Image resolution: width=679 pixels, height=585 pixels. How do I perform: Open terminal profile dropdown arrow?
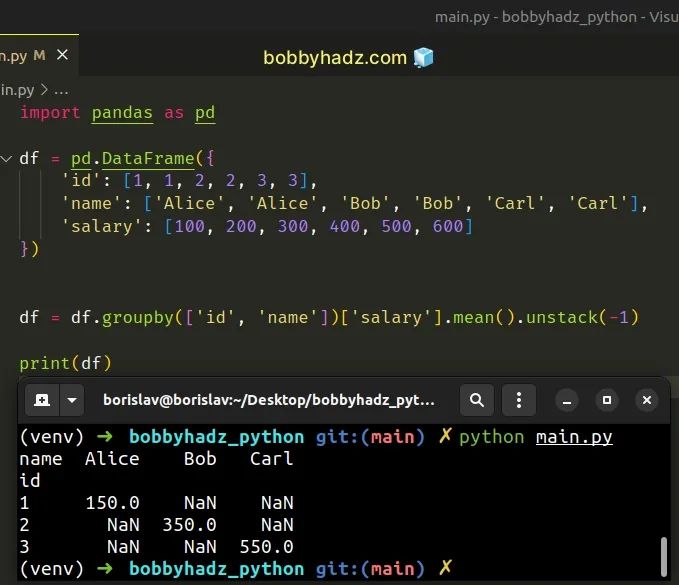pos(72,400)
